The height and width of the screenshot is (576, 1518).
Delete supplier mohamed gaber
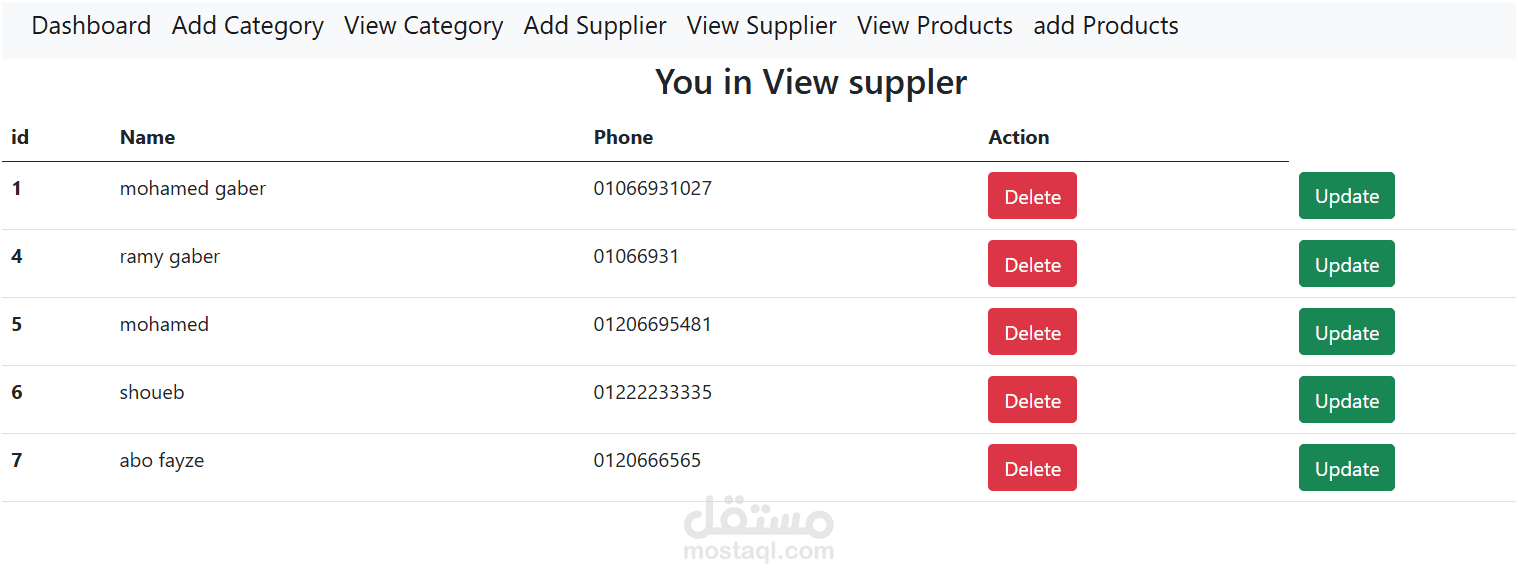tap(1032, 196)
